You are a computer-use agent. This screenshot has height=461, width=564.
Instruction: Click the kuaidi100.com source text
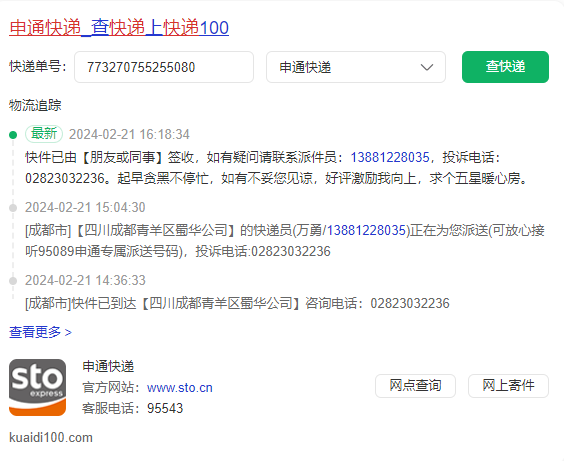tap(51, 438)
